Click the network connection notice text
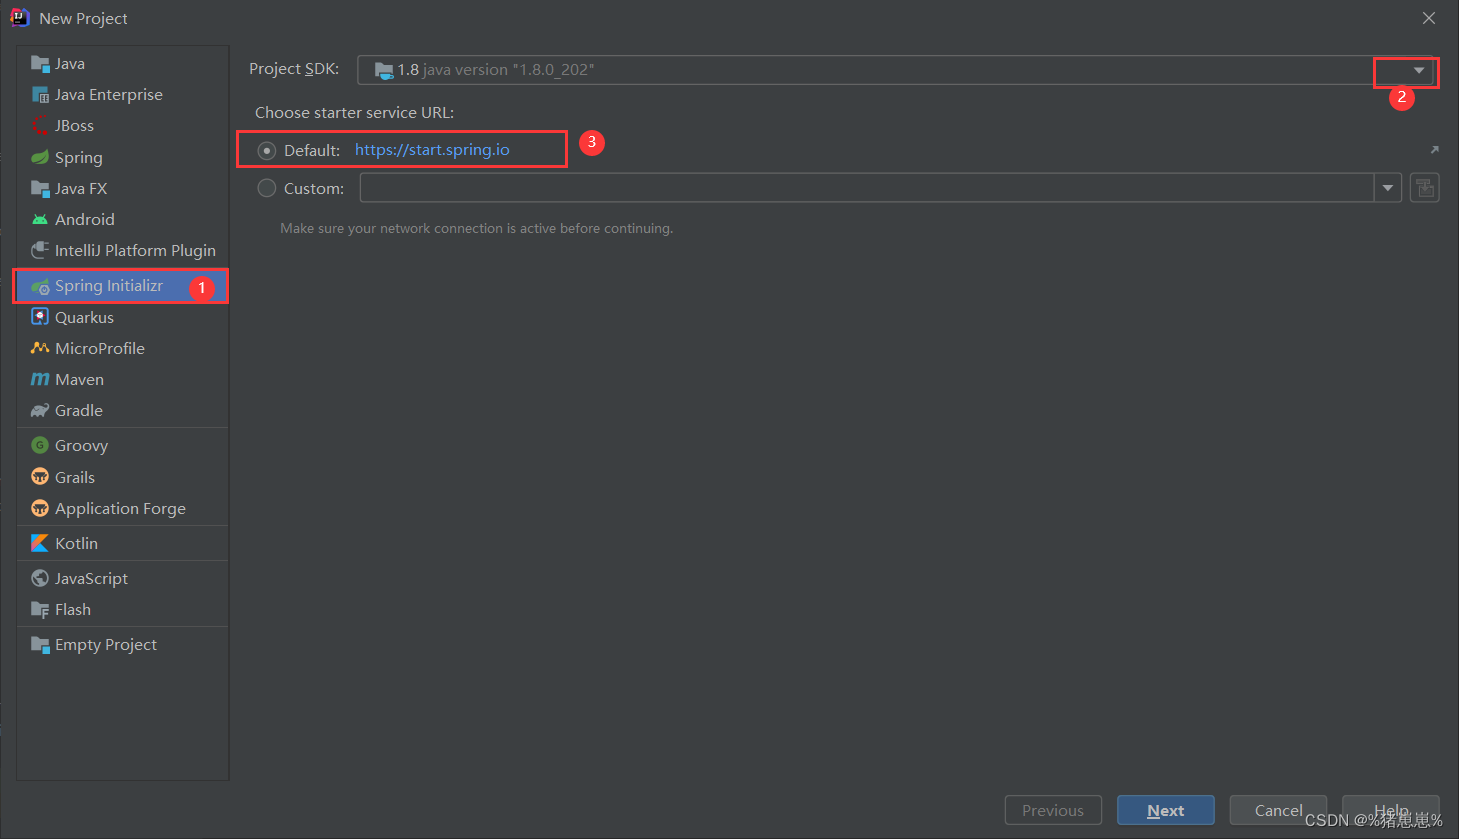The width and height of the screenshot is (1459, 839). [x=476, y=229]
